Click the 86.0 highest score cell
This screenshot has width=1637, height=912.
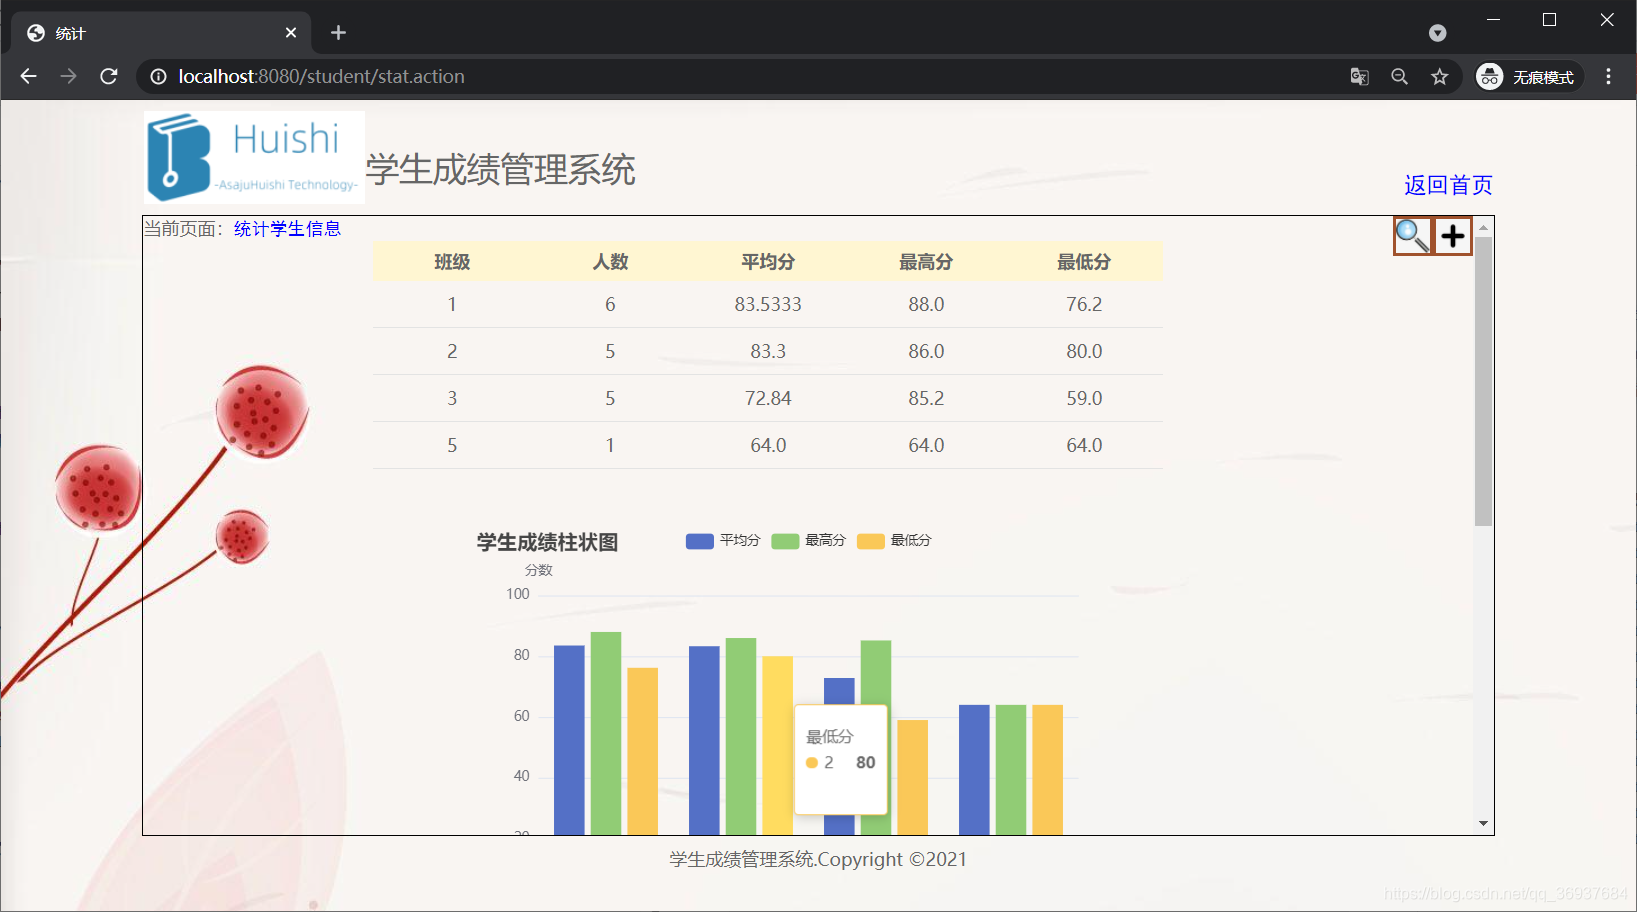point(926,351)
